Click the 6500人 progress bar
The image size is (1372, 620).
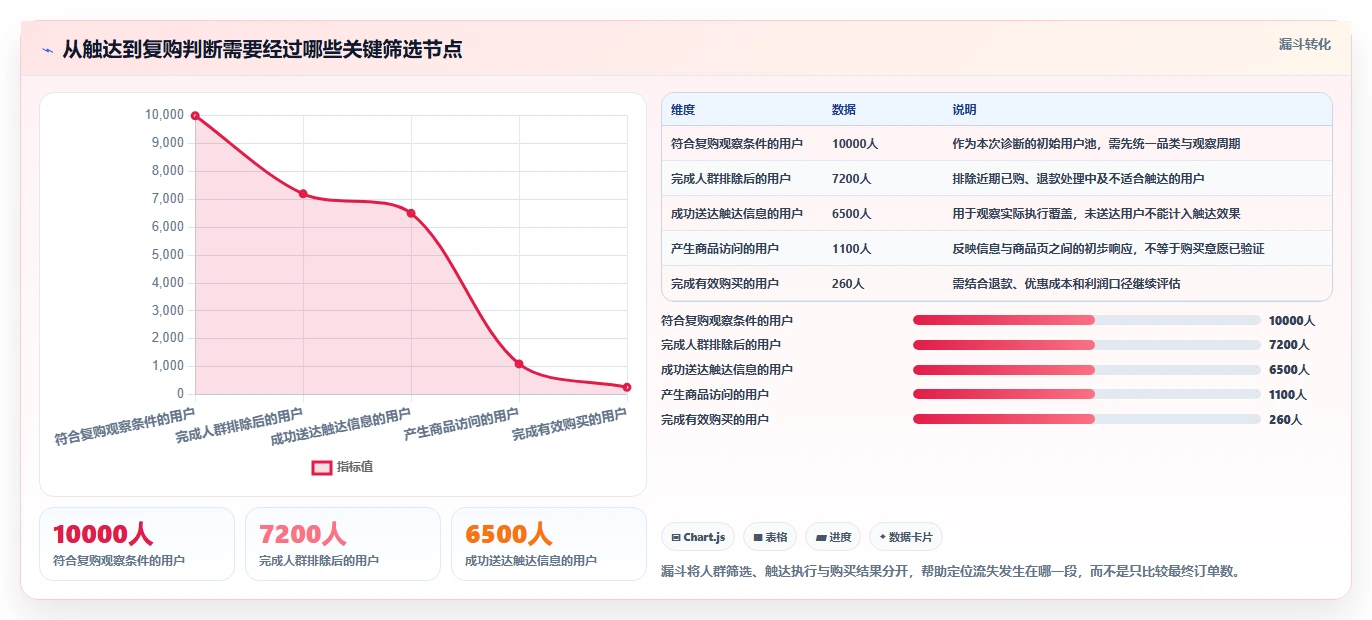pos(1086,370)
